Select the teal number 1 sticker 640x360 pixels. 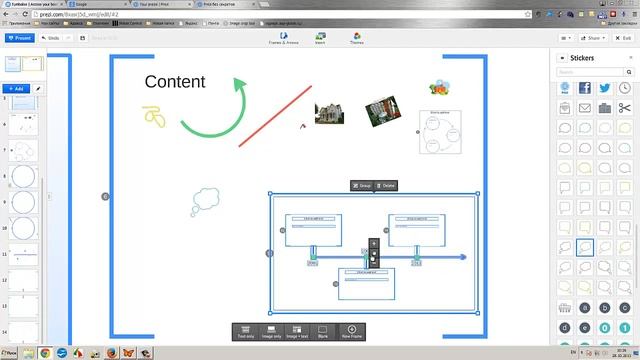624,327
